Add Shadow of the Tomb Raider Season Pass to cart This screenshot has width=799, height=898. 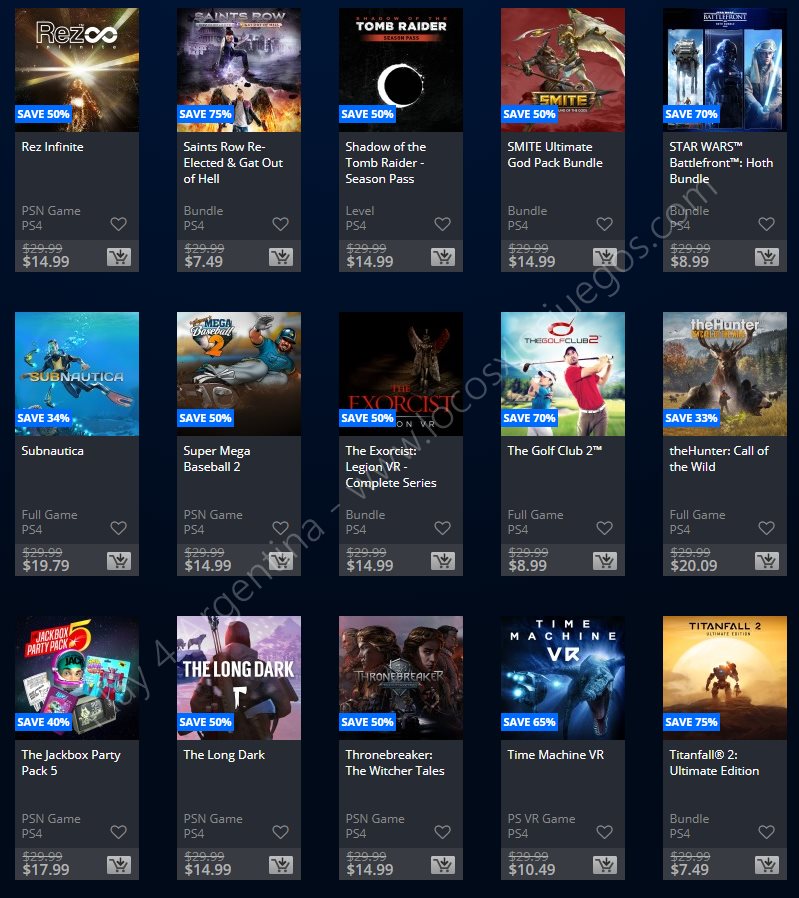(x=443, y=257)
